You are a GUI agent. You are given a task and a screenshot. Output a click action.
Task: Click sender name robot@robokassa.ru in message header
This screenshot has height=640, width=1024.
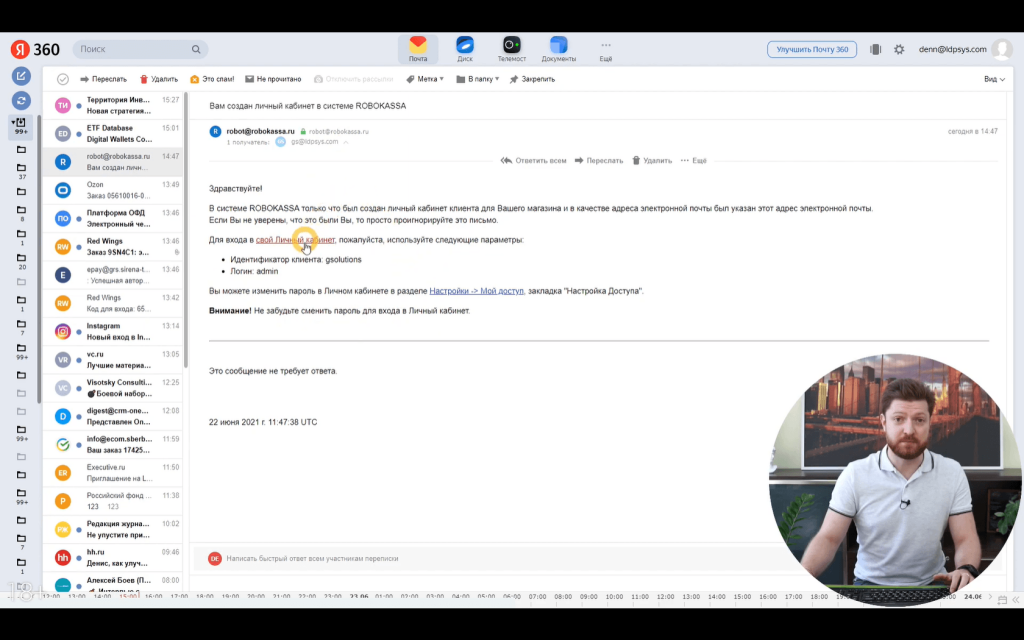(261, 131)
